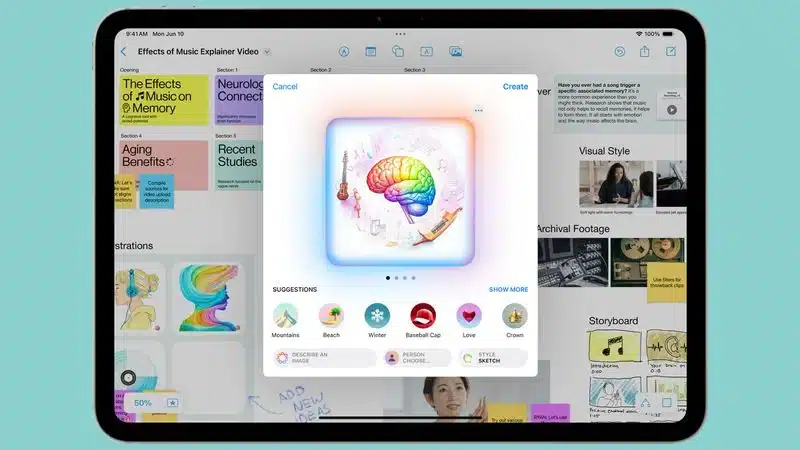Screen dimensions: 800x450
Task: Open the share icon in toolbar
Action: pos(645,51)
